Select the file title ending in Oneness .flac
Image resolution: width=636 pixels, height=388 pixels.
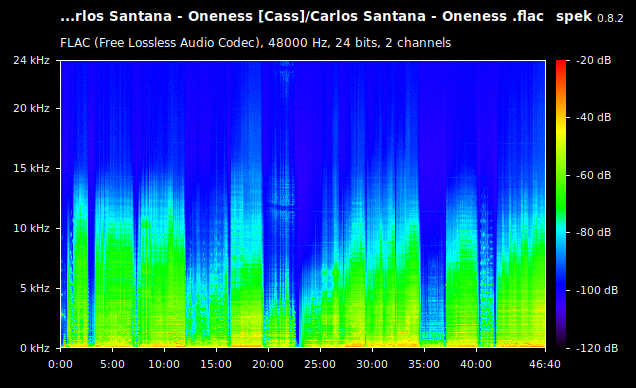point(302,16)
